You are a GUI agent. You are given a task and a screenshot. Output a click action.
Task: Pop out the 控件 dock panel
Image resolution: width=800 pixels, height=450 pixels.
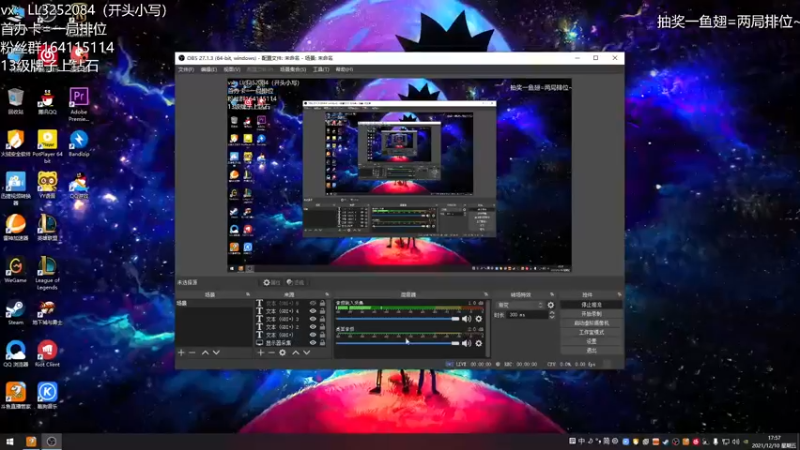(x=619, y=294)
